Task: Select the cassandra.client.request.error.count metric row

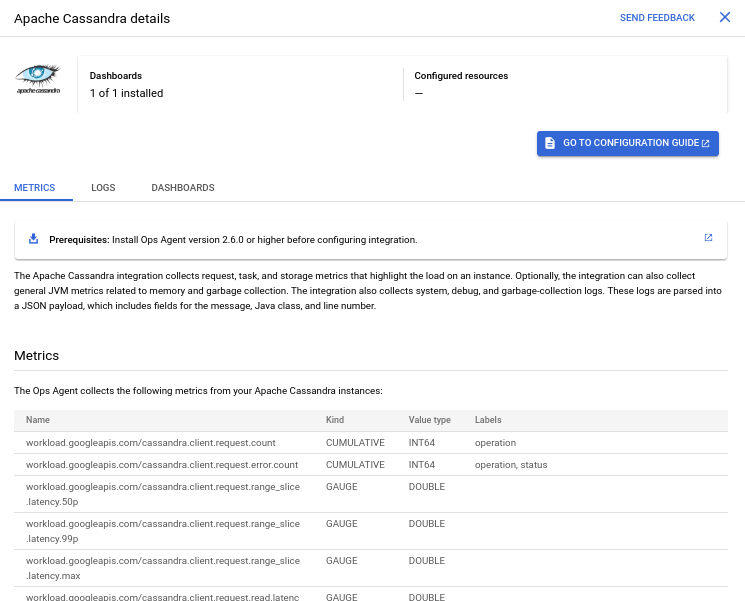Action: click(x=162, y=465)
